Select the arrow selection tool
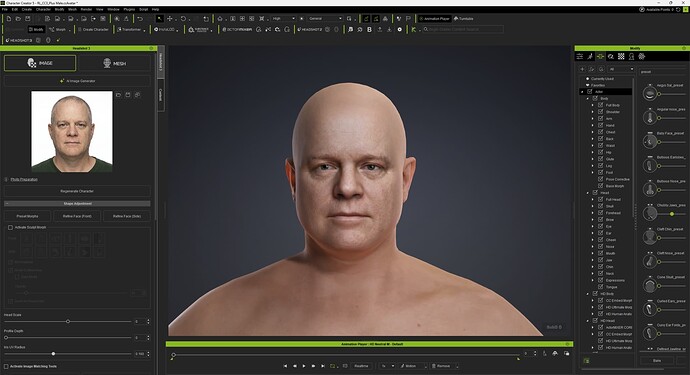The image size is (690, 375). tap(159, 19)
